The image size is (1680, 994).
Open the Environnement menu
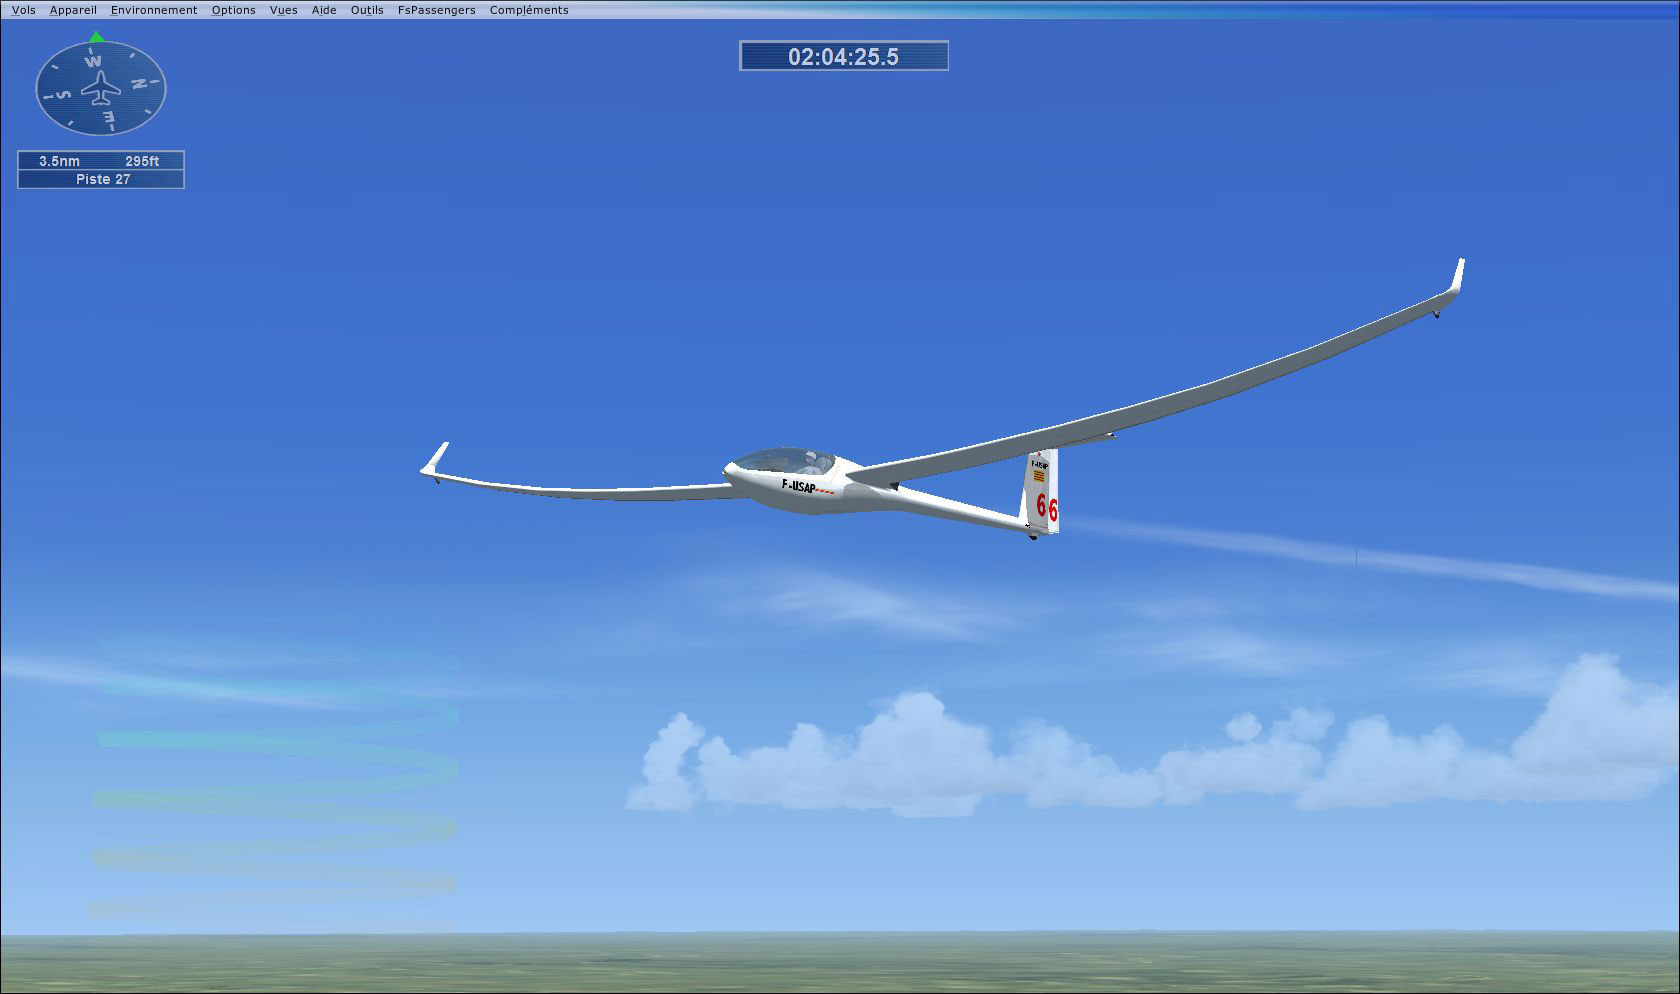tap(153, 9)
